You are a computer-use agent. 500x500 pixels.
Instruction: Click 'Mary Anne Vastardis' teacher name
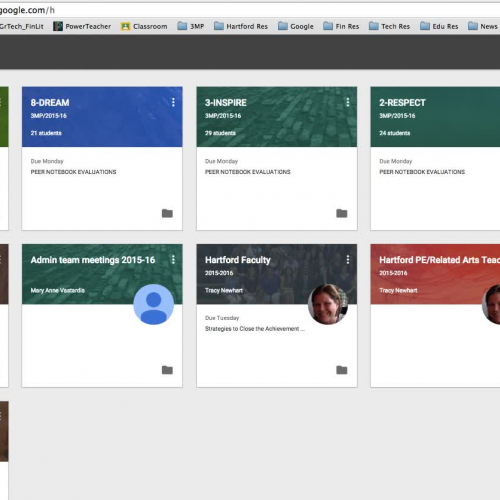58,290
